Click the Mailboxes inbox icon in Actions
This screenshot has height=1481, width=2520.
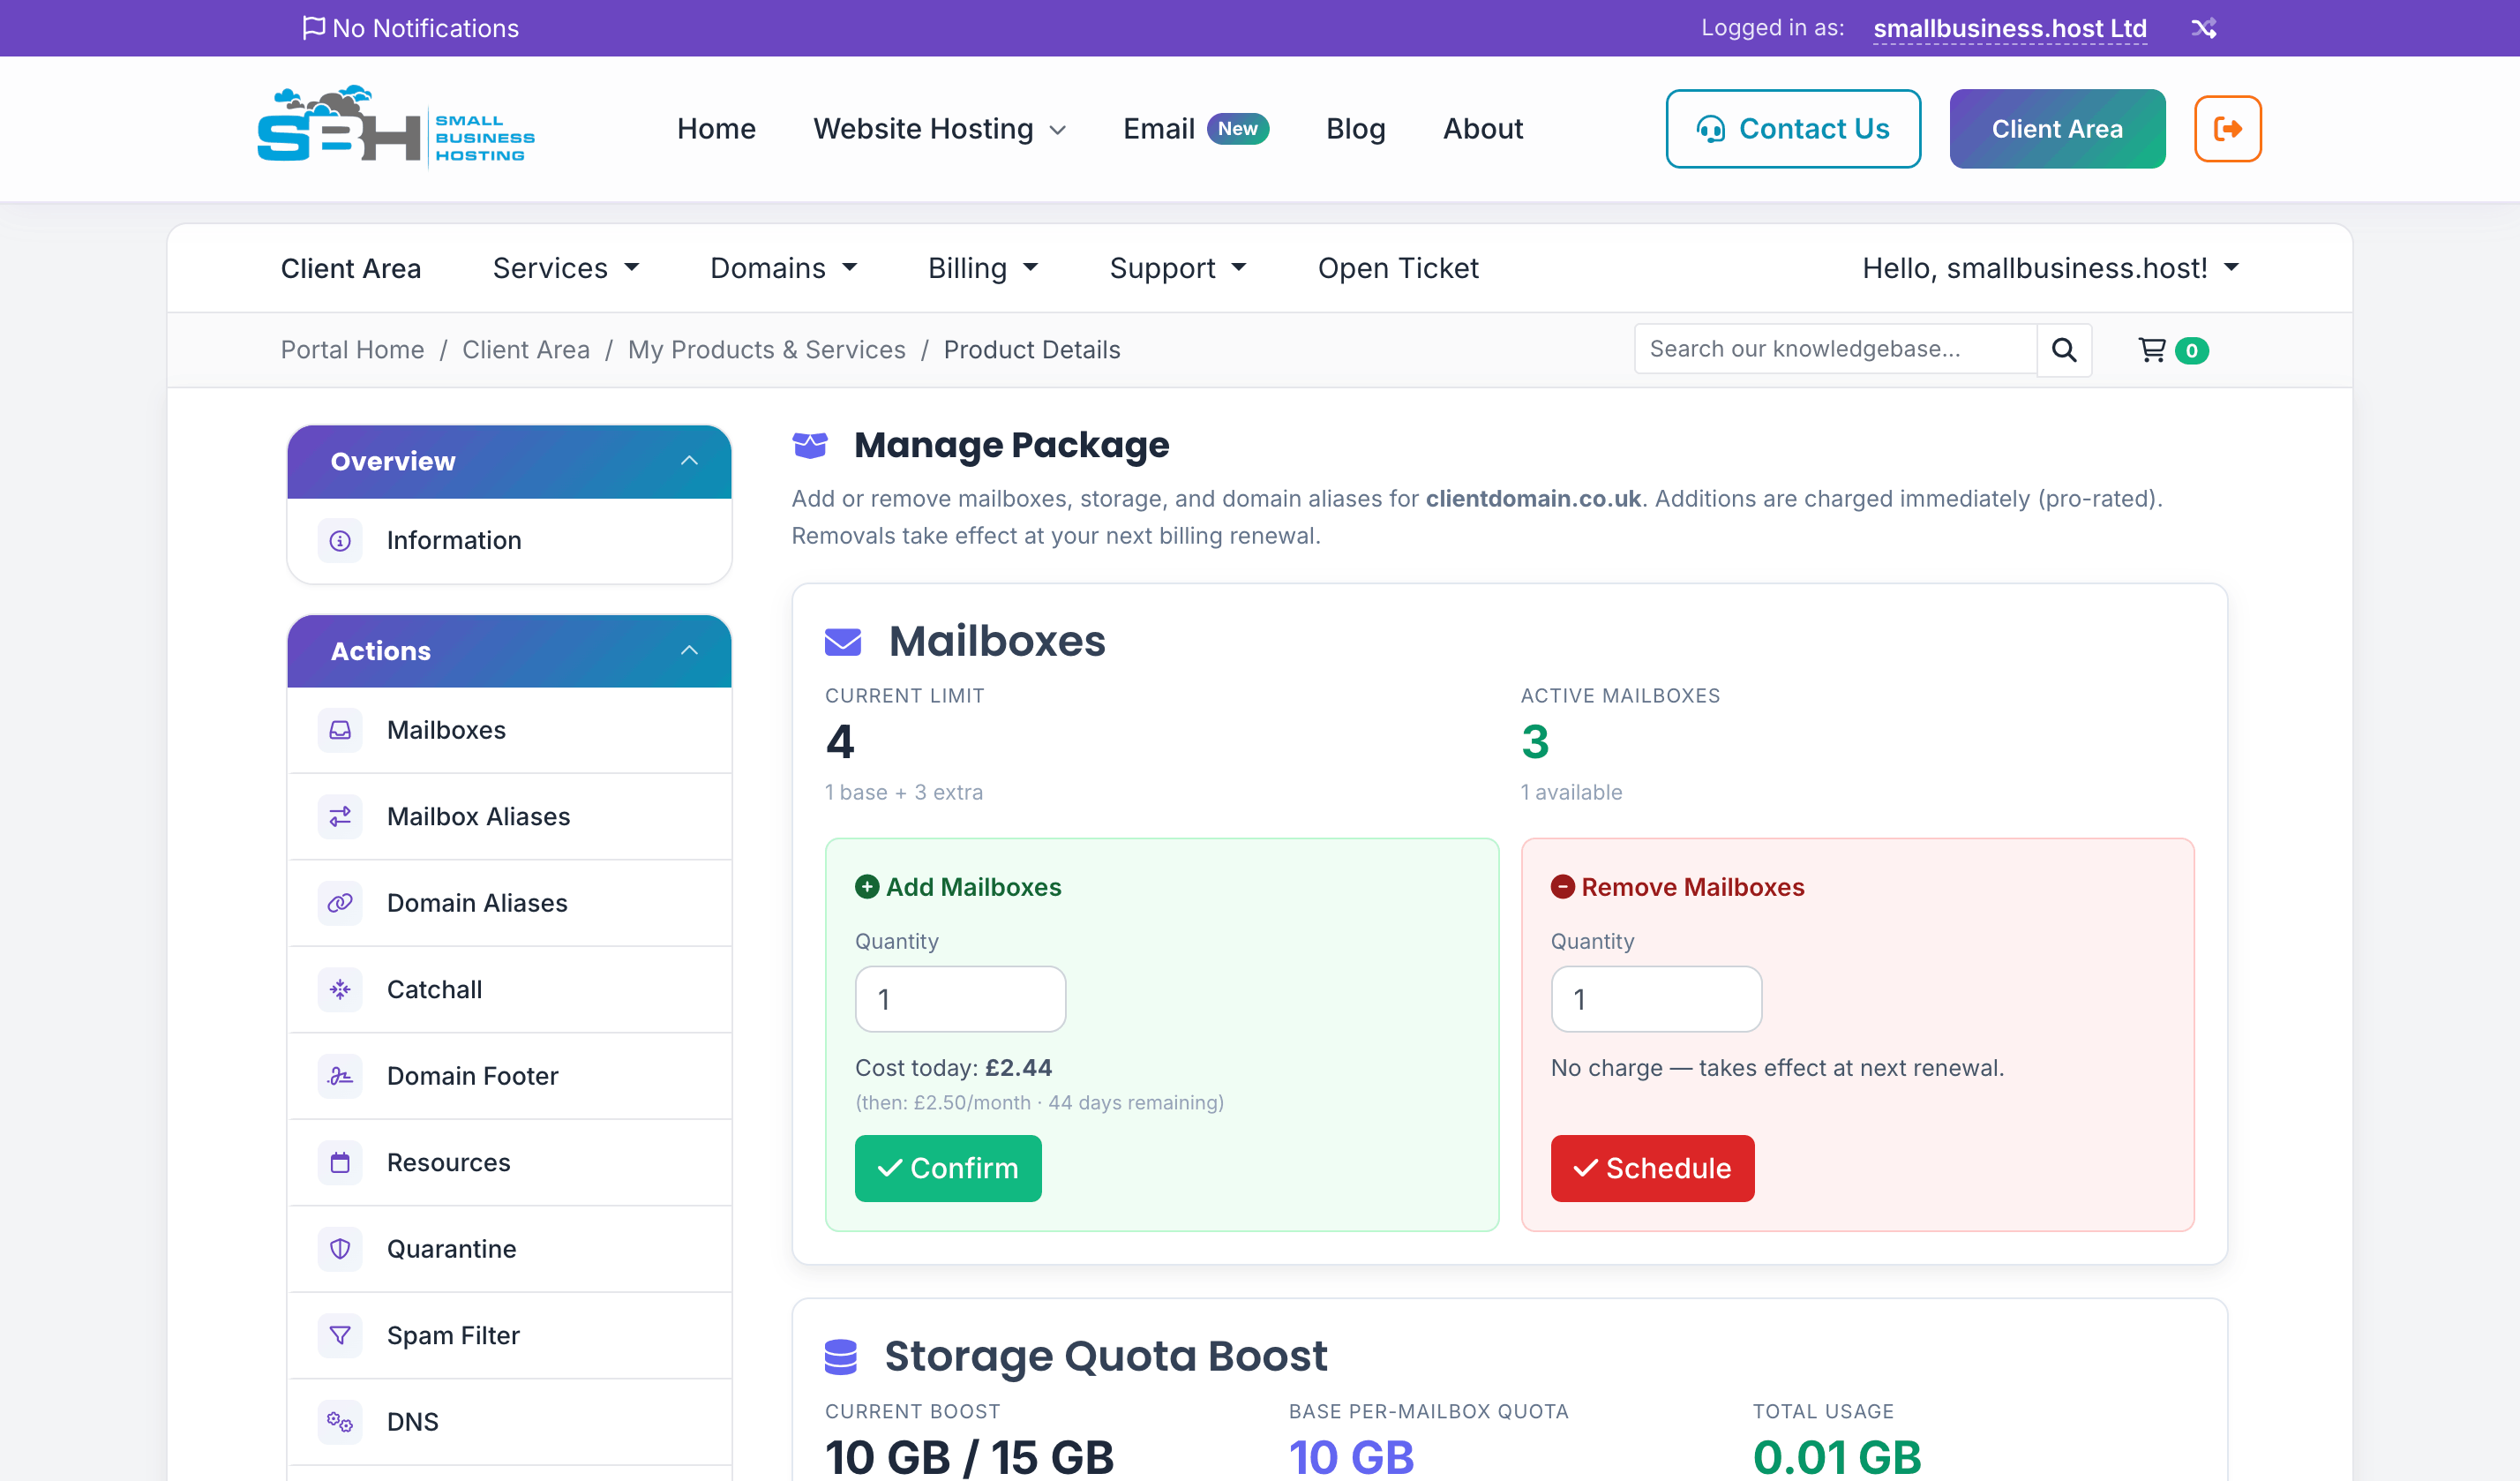click(x=340, y=730)
